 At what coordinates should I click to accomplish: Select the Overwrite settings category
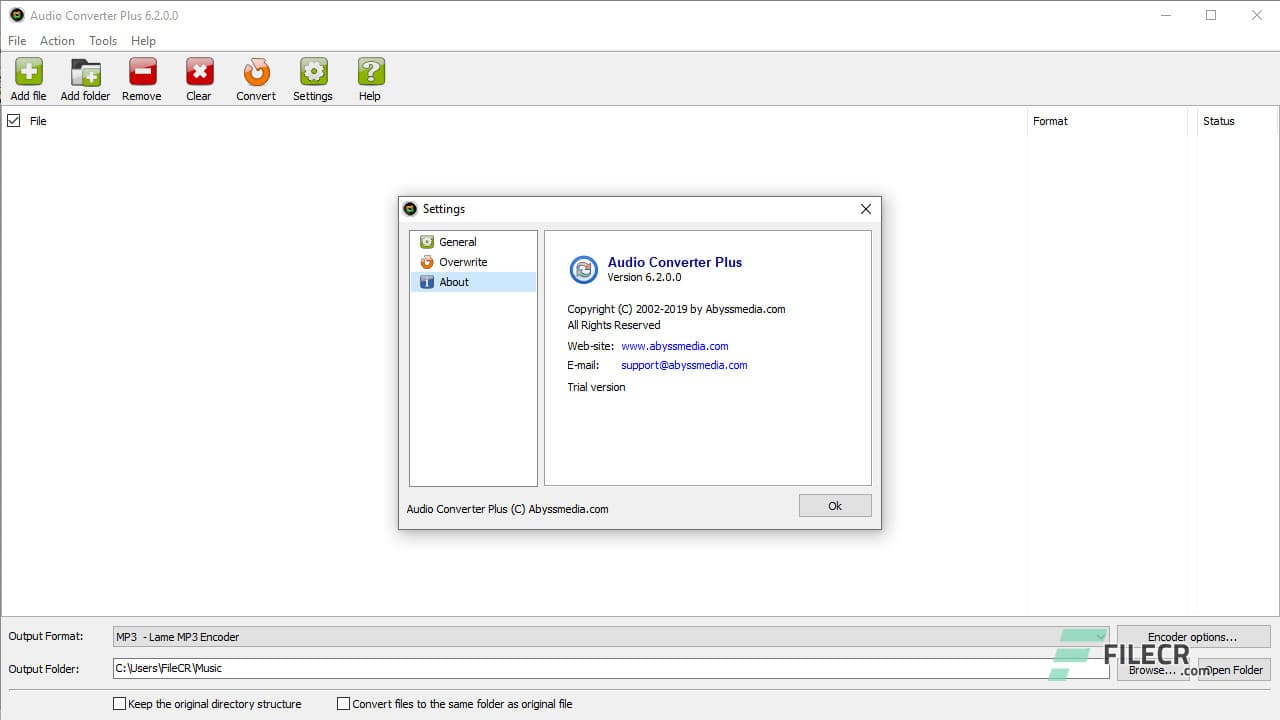click(463, 262)
